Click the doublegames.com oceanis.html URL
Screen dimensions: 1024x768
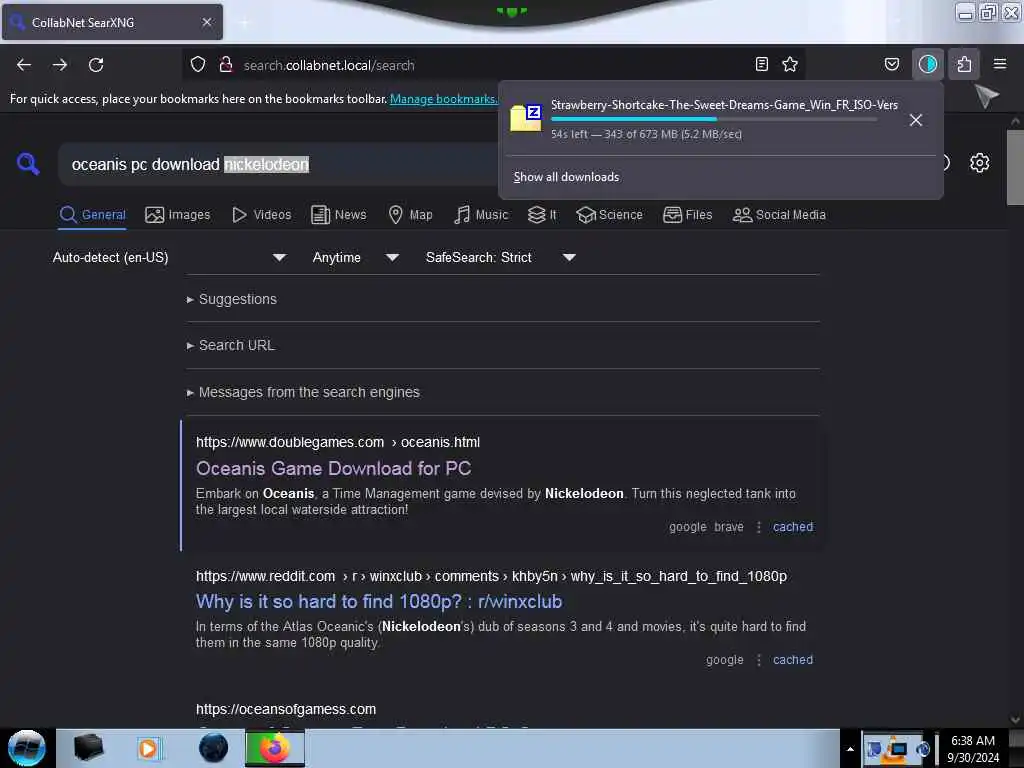pos(338,442)
